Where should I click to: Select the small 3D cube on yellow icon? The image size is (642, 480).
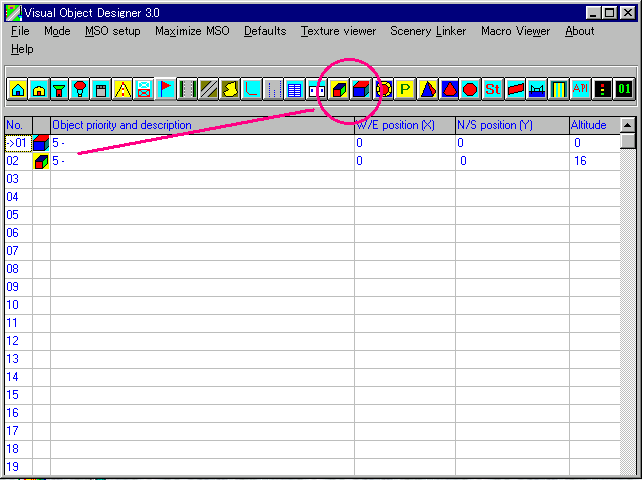(x=339, y=89)
